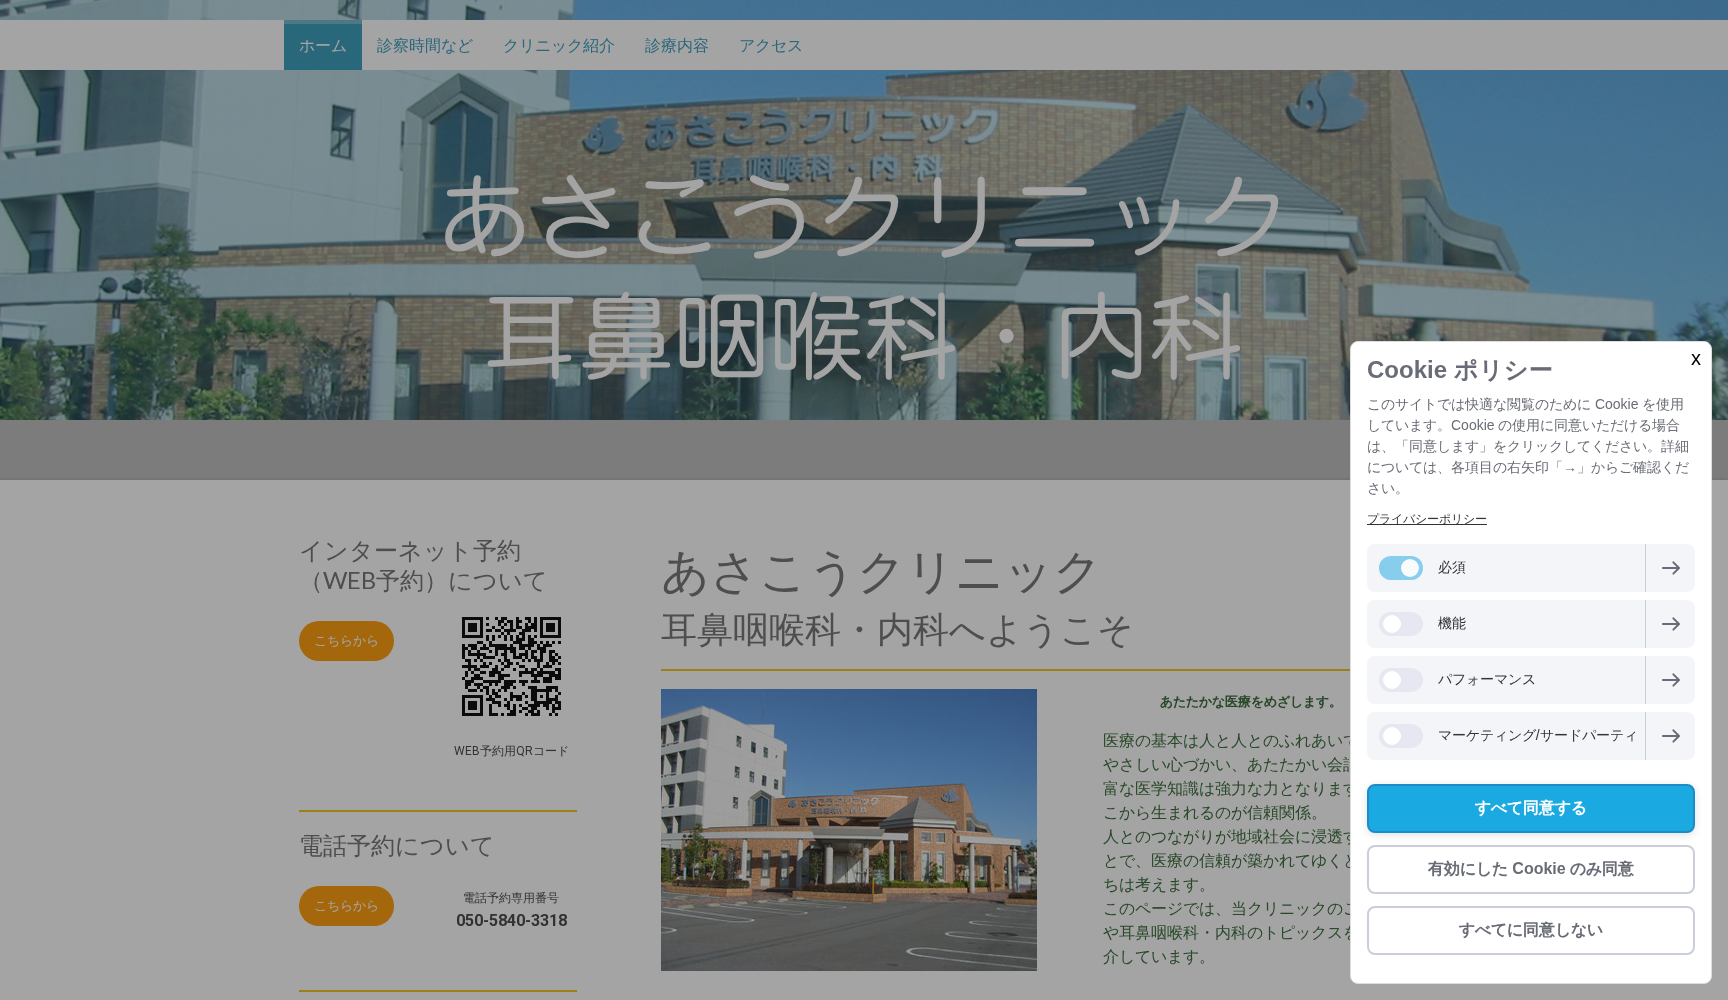Reject cookies via すべてに同意しない

coord(1530,930)
